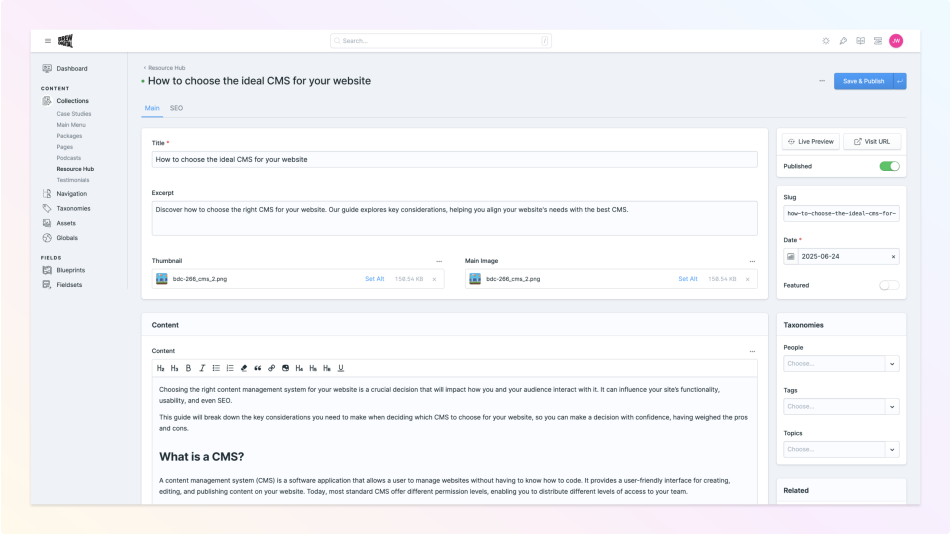
Task: Click the Visit URL button
Action: pyautogui.click(x=872, y=142)
